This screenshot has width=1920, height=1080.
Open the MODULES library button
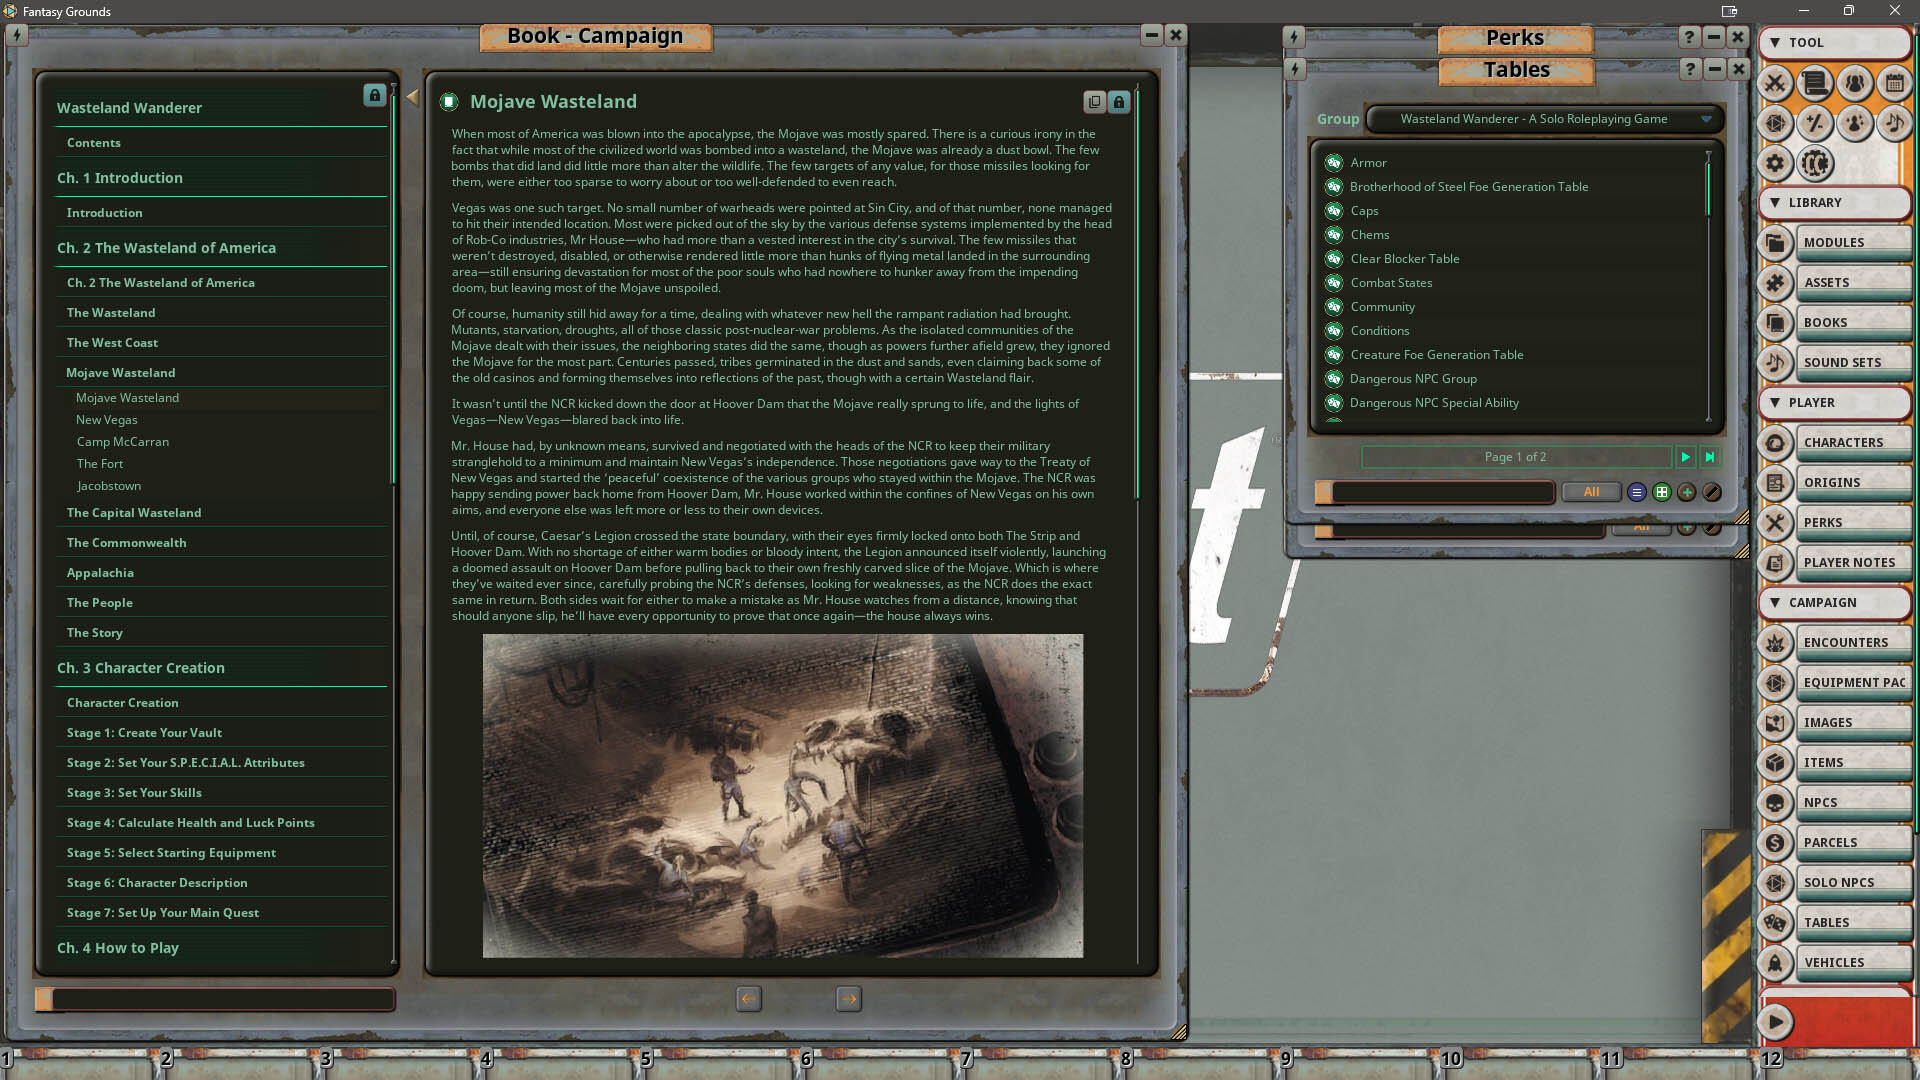click(x=1854, y=242)
